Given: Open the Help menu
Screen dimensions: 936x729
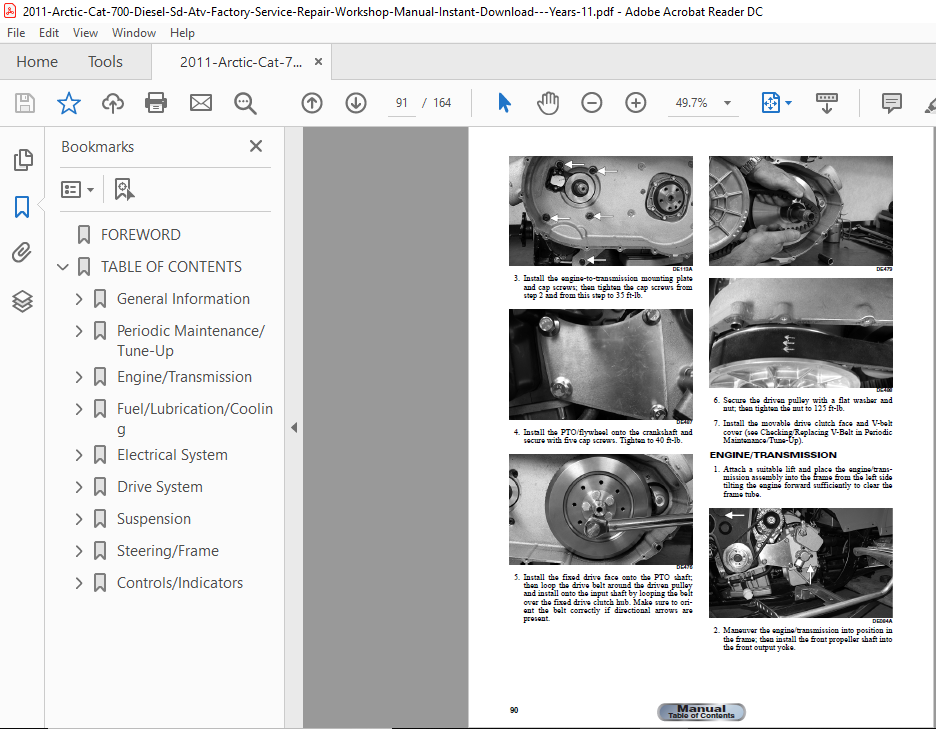Looking at the screenshot, I should tap(182, 33).
